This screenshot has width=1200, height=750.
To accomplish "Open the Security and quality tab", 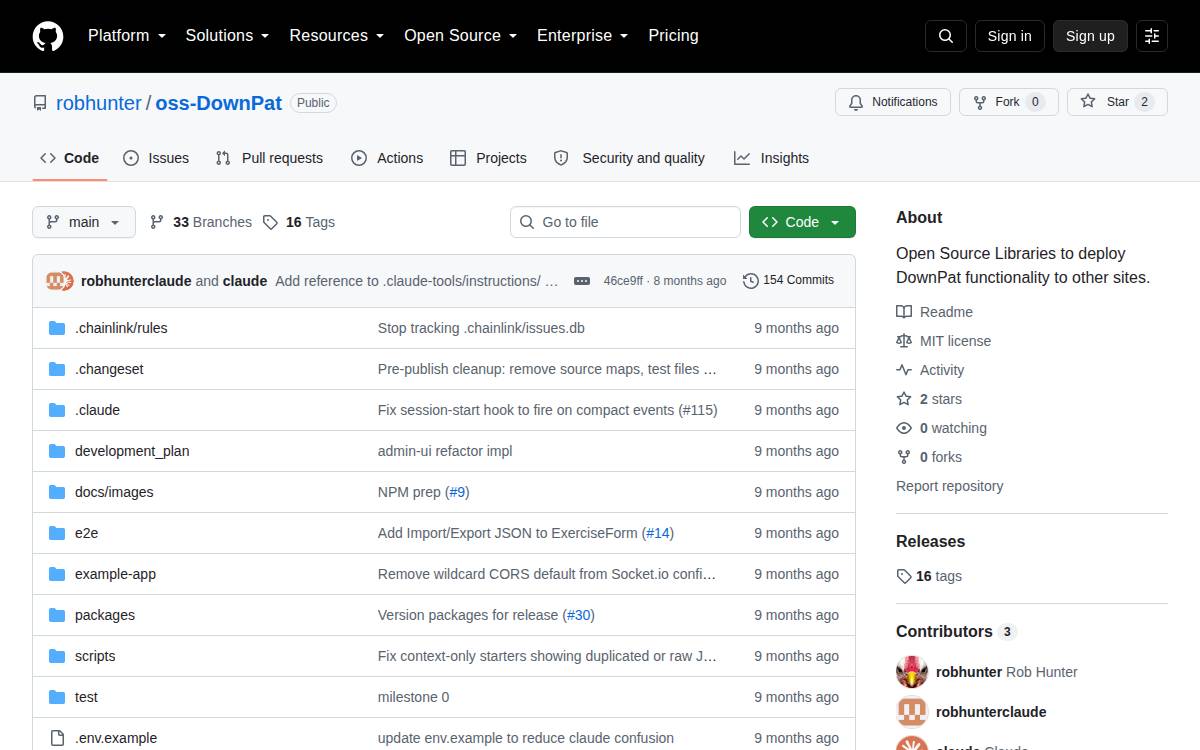I will (x=629, y=158).
